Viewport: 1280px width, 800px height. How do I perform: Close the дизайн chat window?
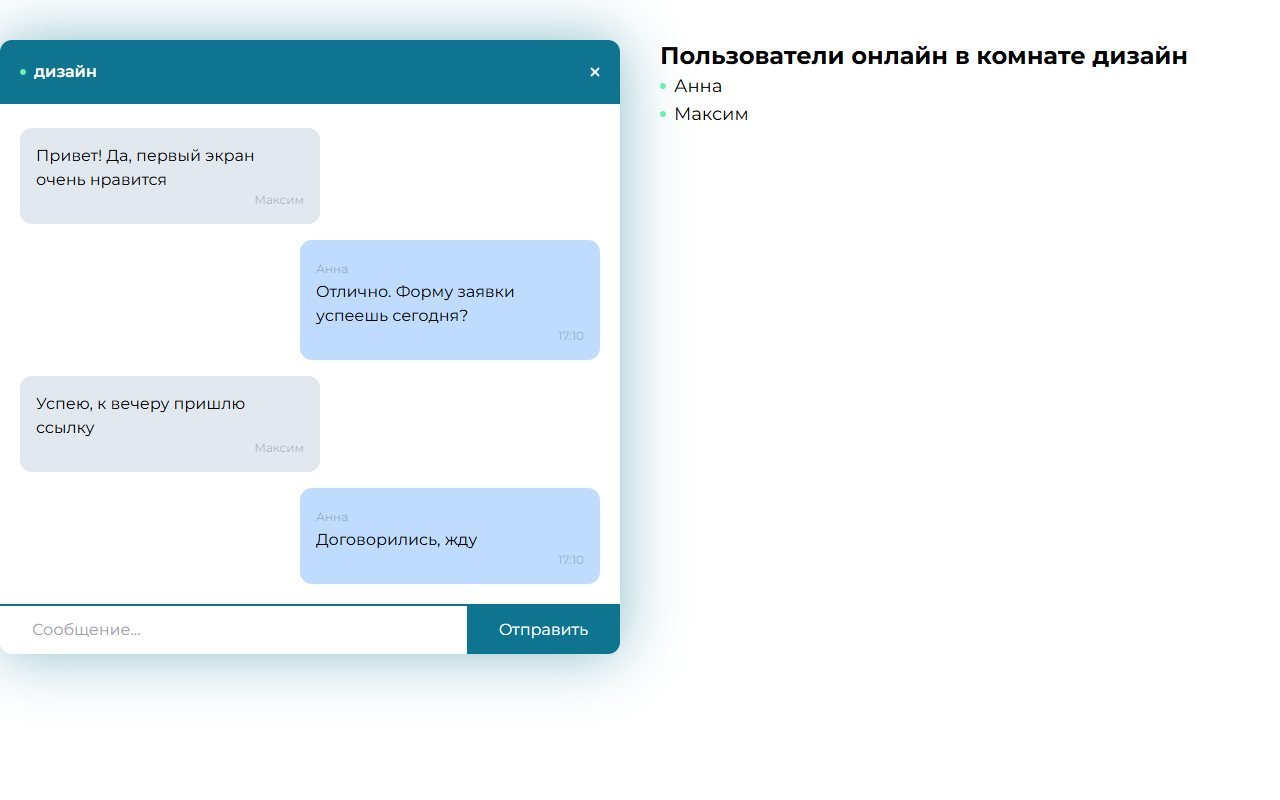595,72
